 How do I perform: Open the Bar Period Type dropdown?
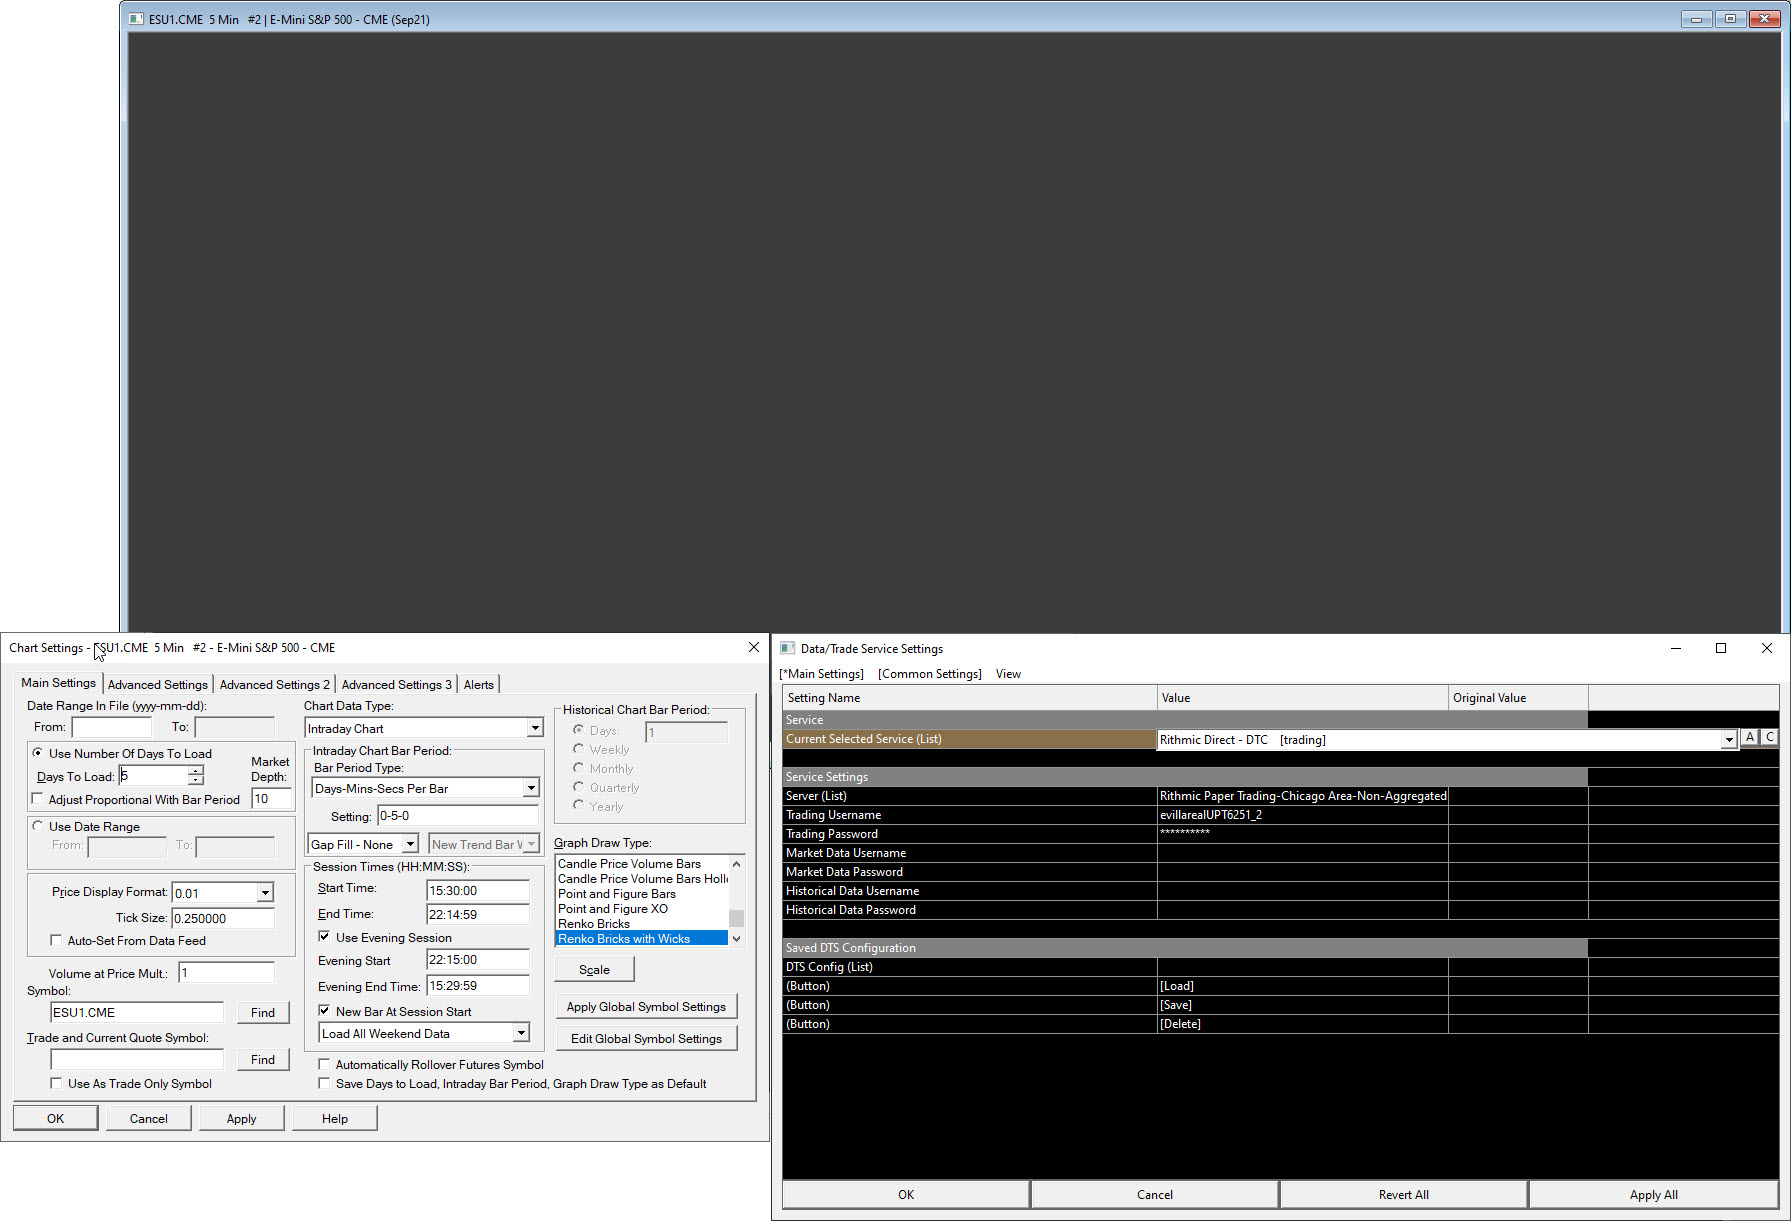tap(531, 789)
